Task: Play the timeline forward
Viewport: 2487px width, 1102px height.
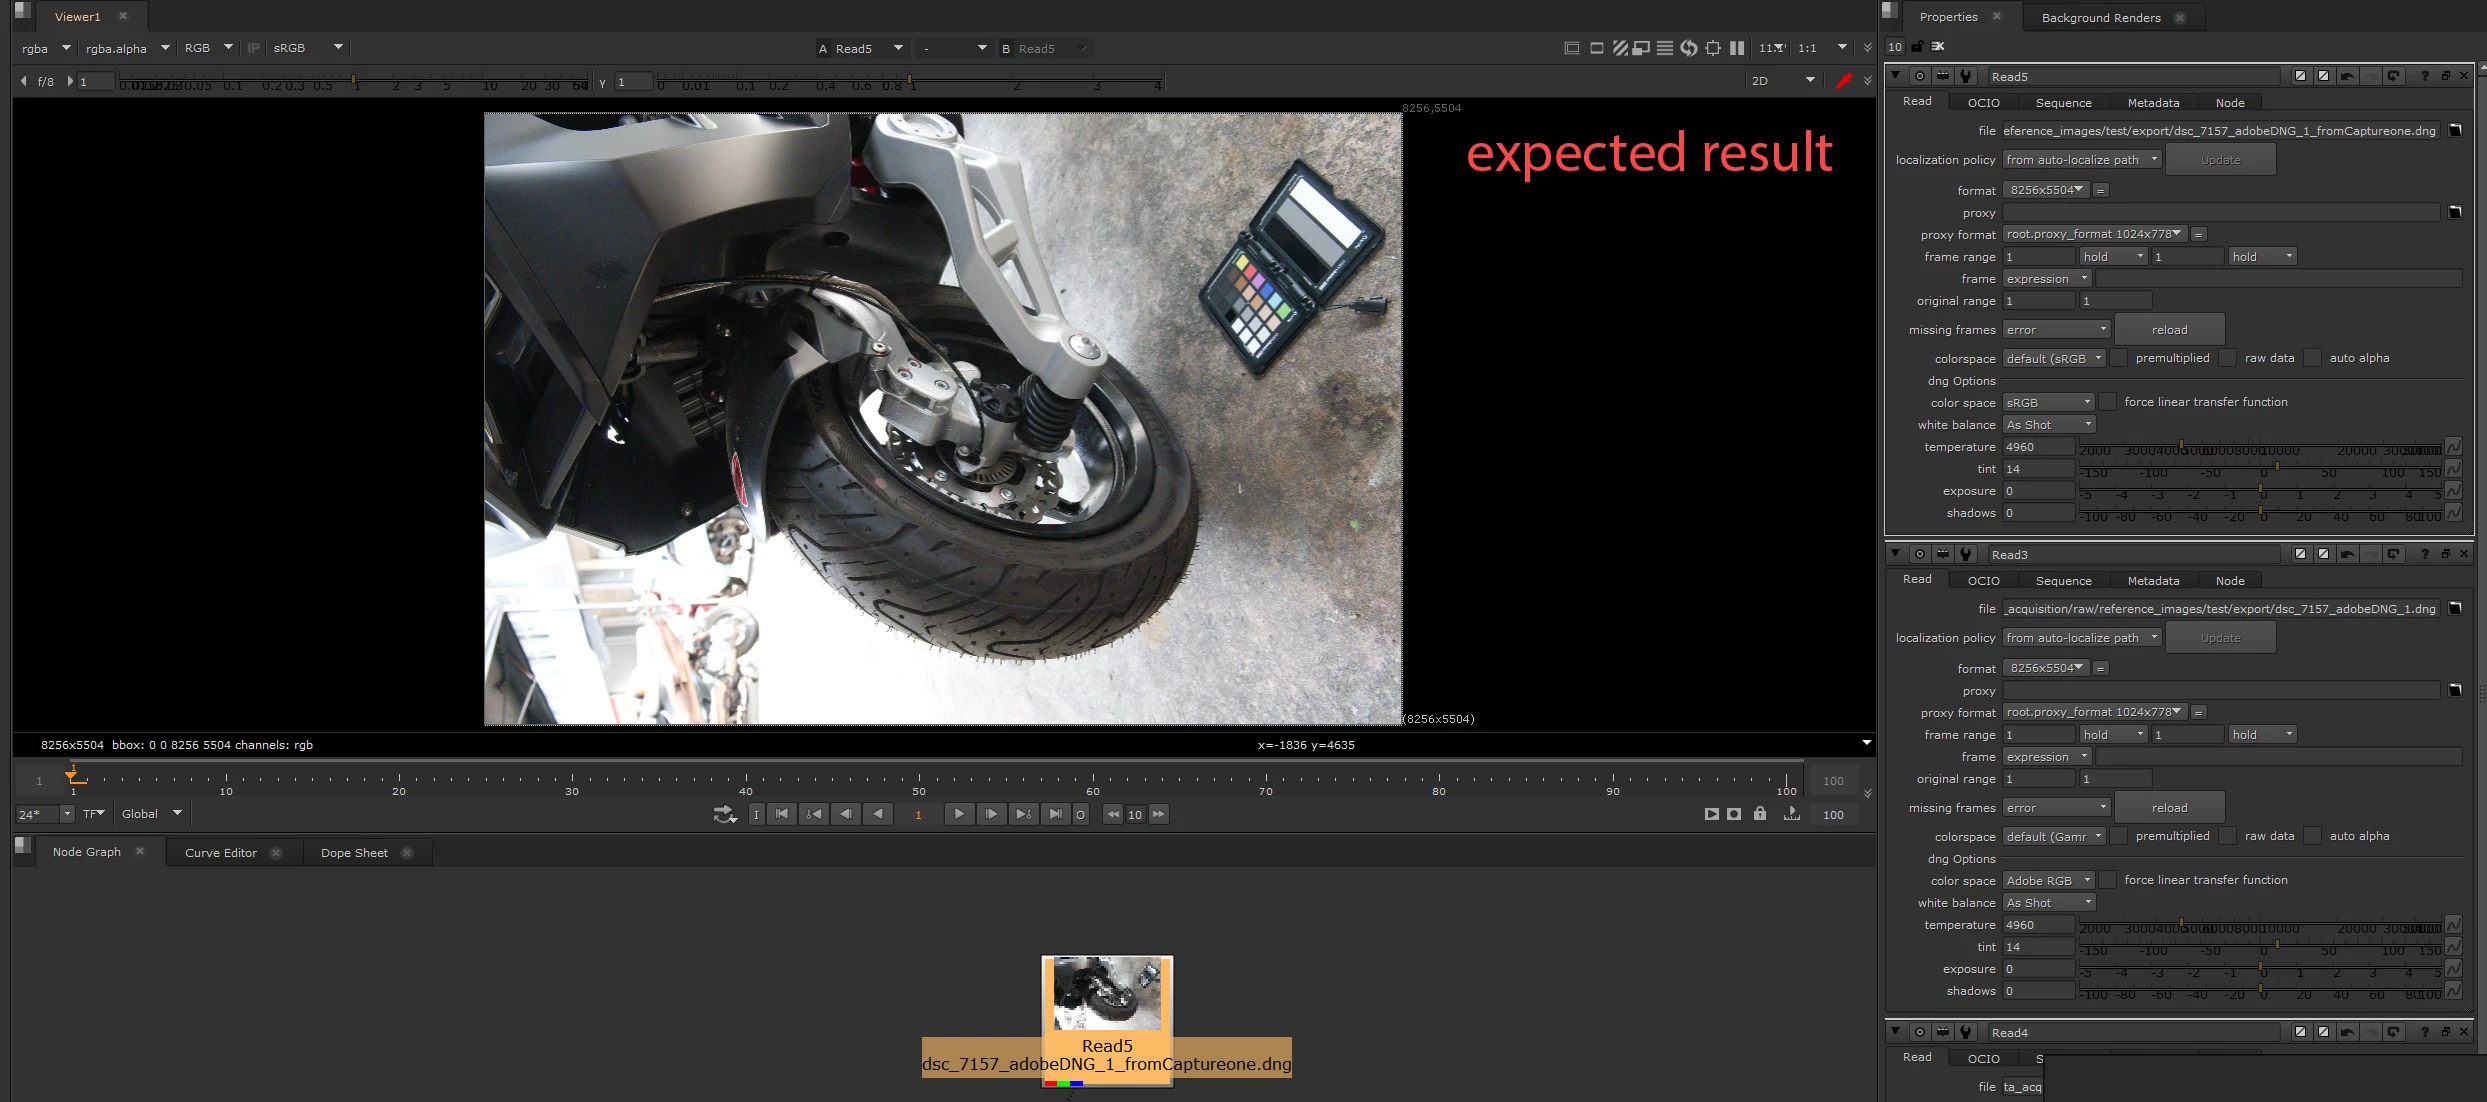Action: (958, 814)
